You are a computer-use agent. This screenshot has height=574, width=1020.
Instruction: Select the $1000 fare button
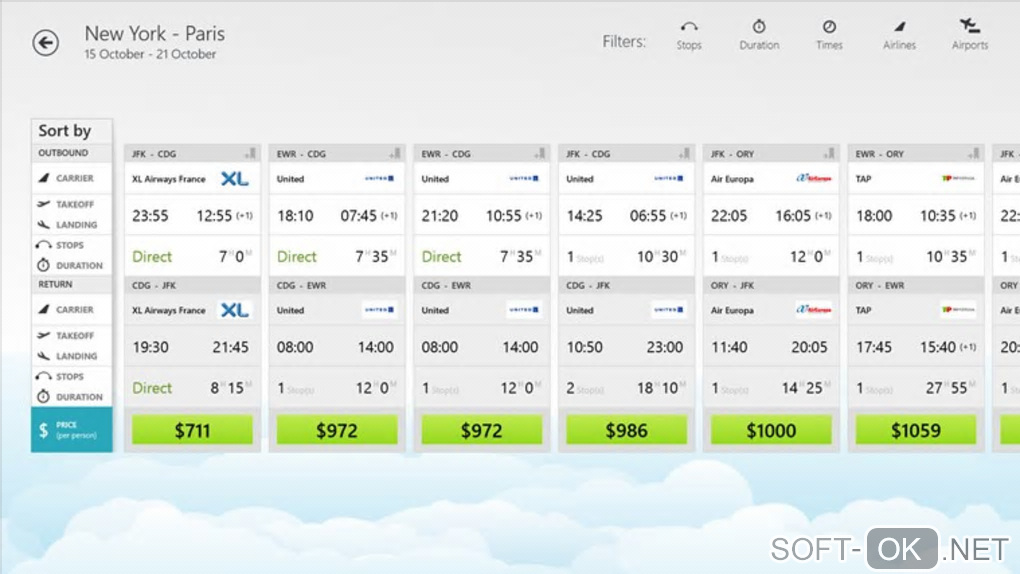click(x=771, y=430)
